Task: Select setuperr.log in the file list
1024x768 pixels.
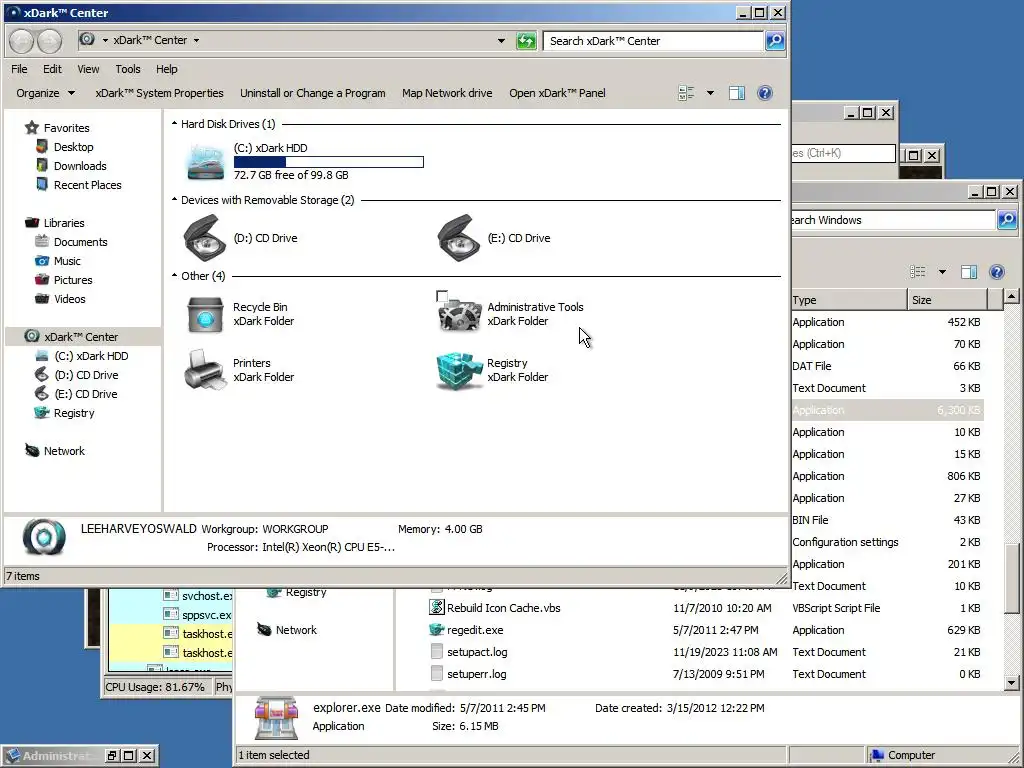Action: 476,674
